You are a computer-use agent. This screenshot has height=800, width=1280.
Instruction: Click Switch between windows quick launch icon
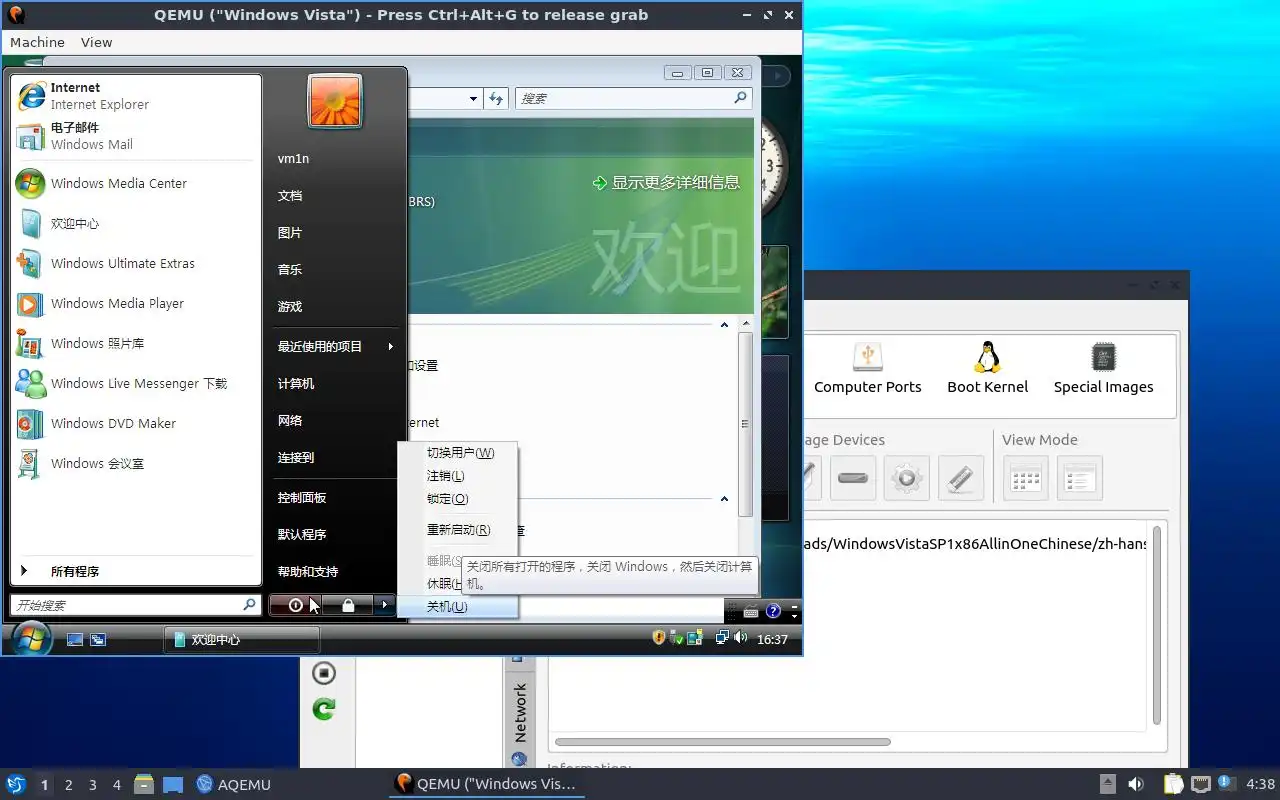pyautogui.click(x=98, y=640)
